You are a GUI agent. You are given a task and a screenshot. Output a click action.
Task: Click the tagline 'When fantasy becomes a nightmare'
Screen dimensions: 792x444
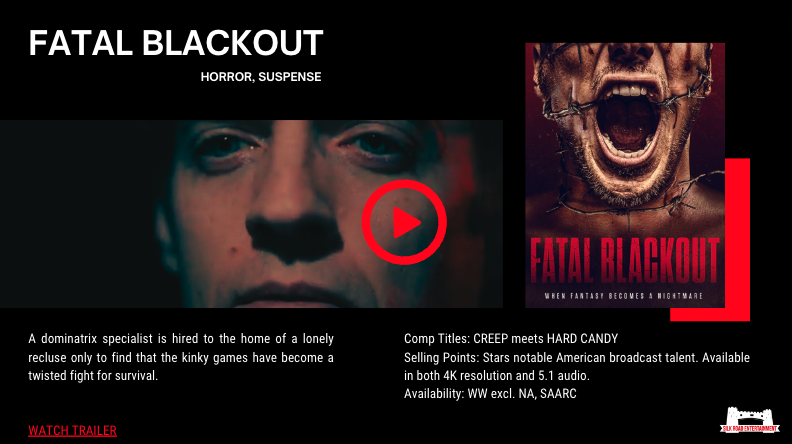(x=624, y=296)
